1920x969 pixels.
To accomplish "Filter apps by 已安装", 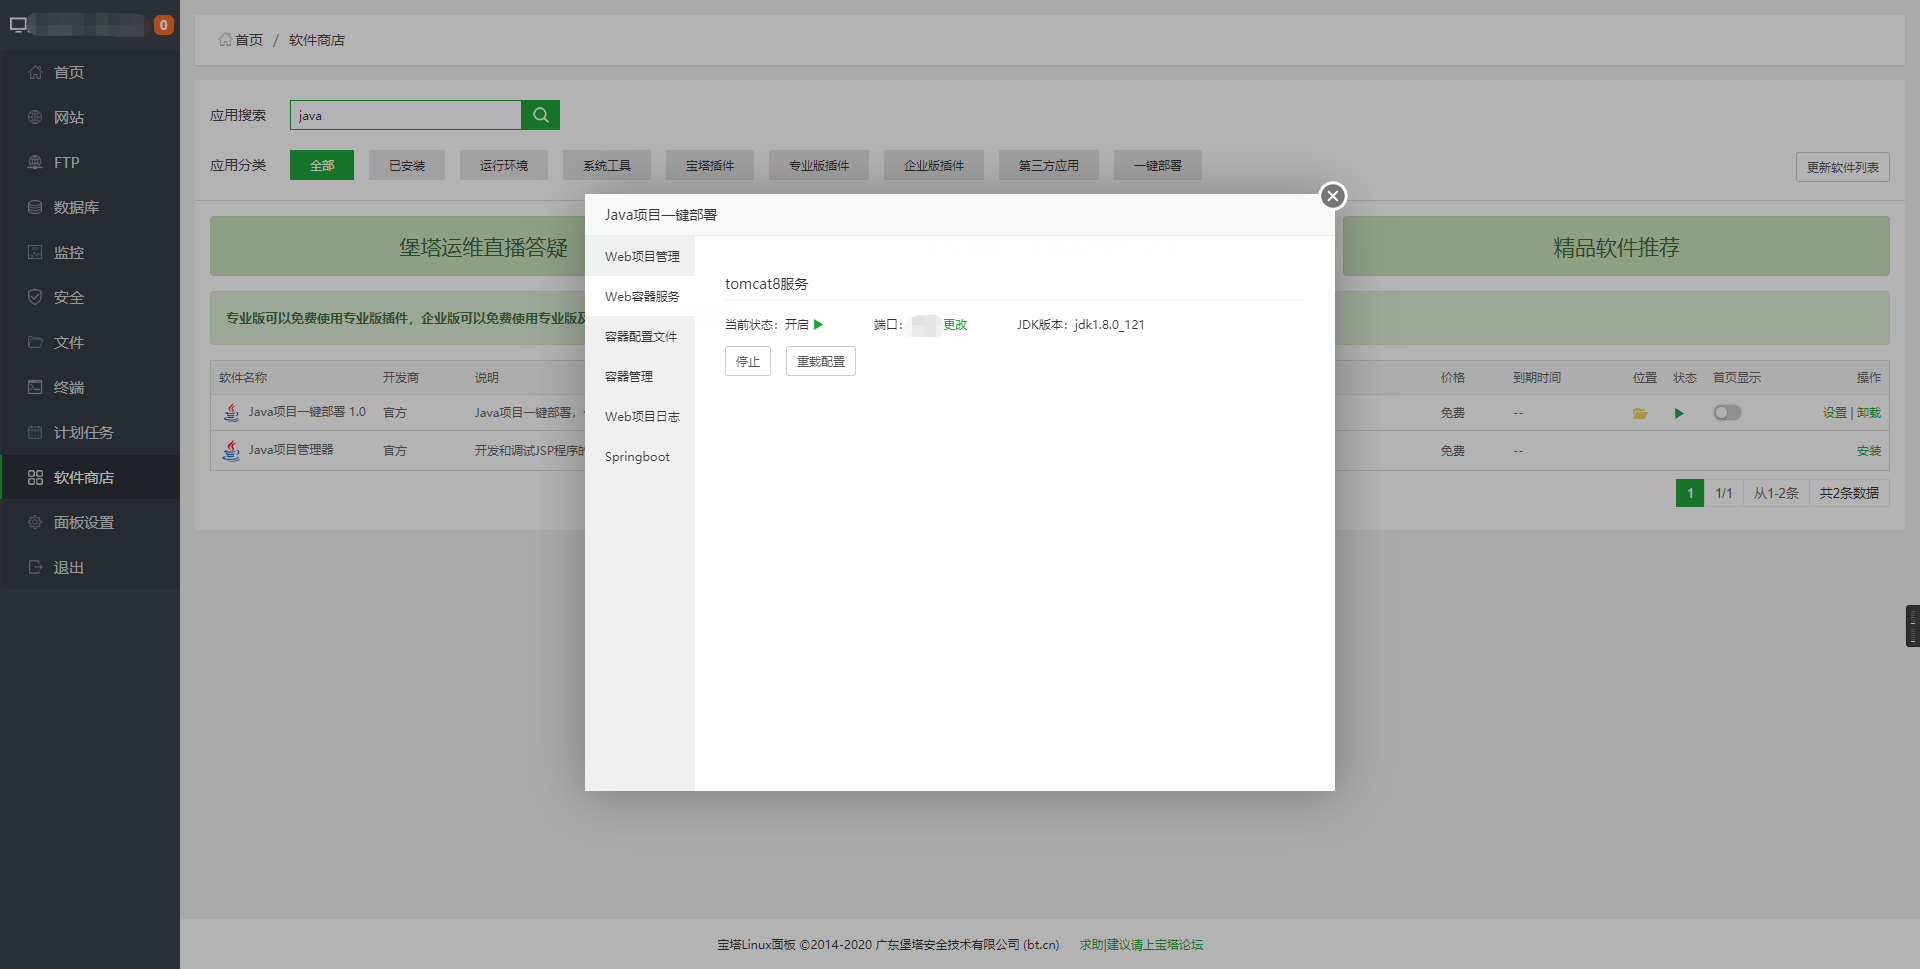I will click(407, 165).
